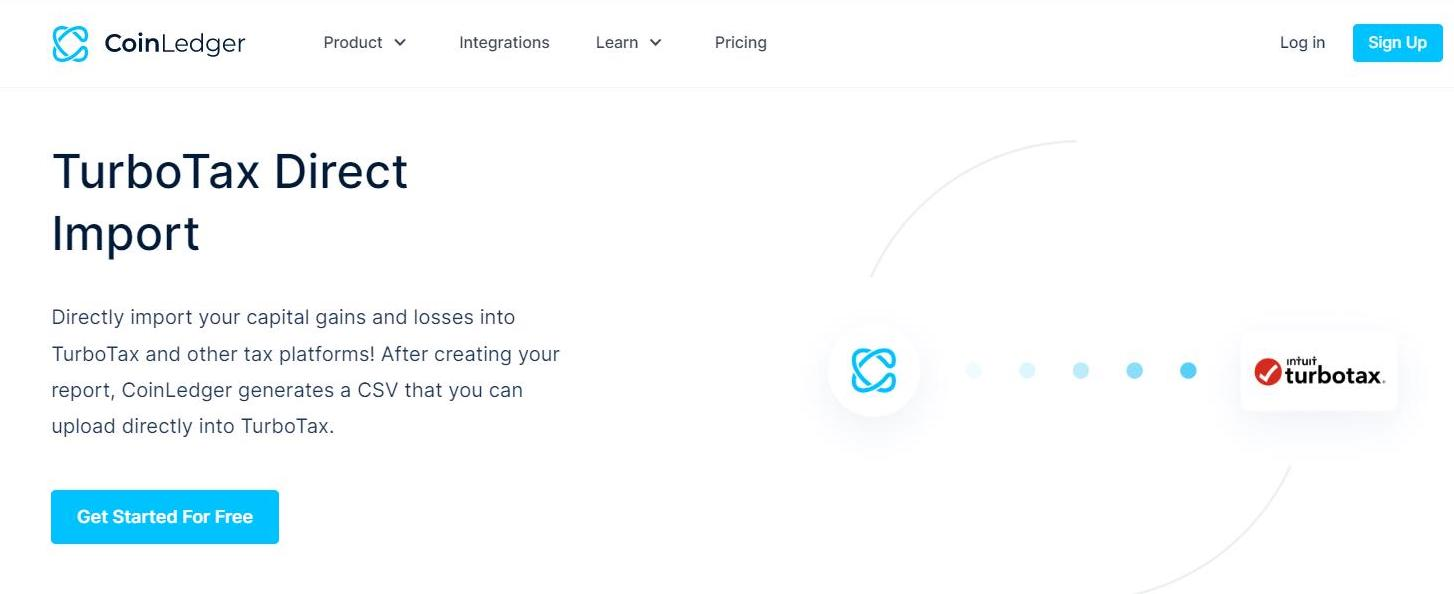Click the Log in link

point(1302,42)
